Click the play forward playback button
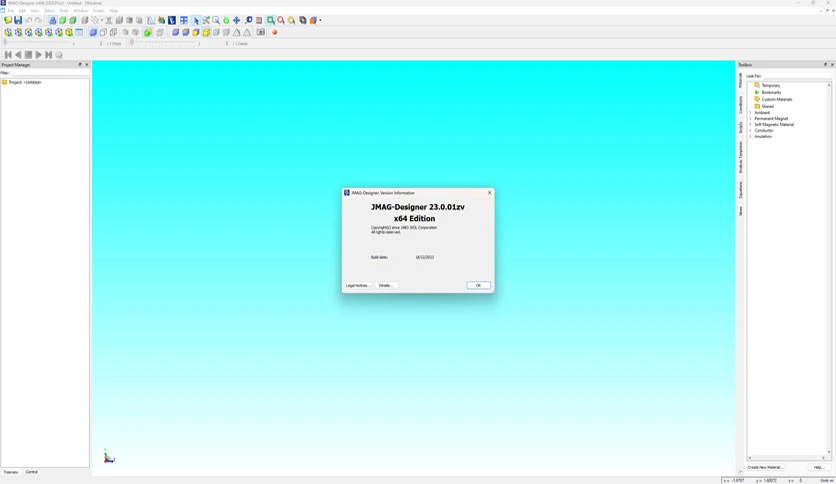The height and width of the screenshot is (484, 836). 38,55
